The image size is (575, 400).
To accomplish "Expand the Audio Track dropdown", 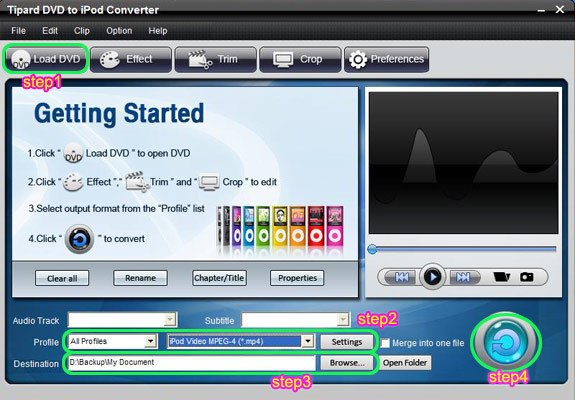I will pos(170,320).
